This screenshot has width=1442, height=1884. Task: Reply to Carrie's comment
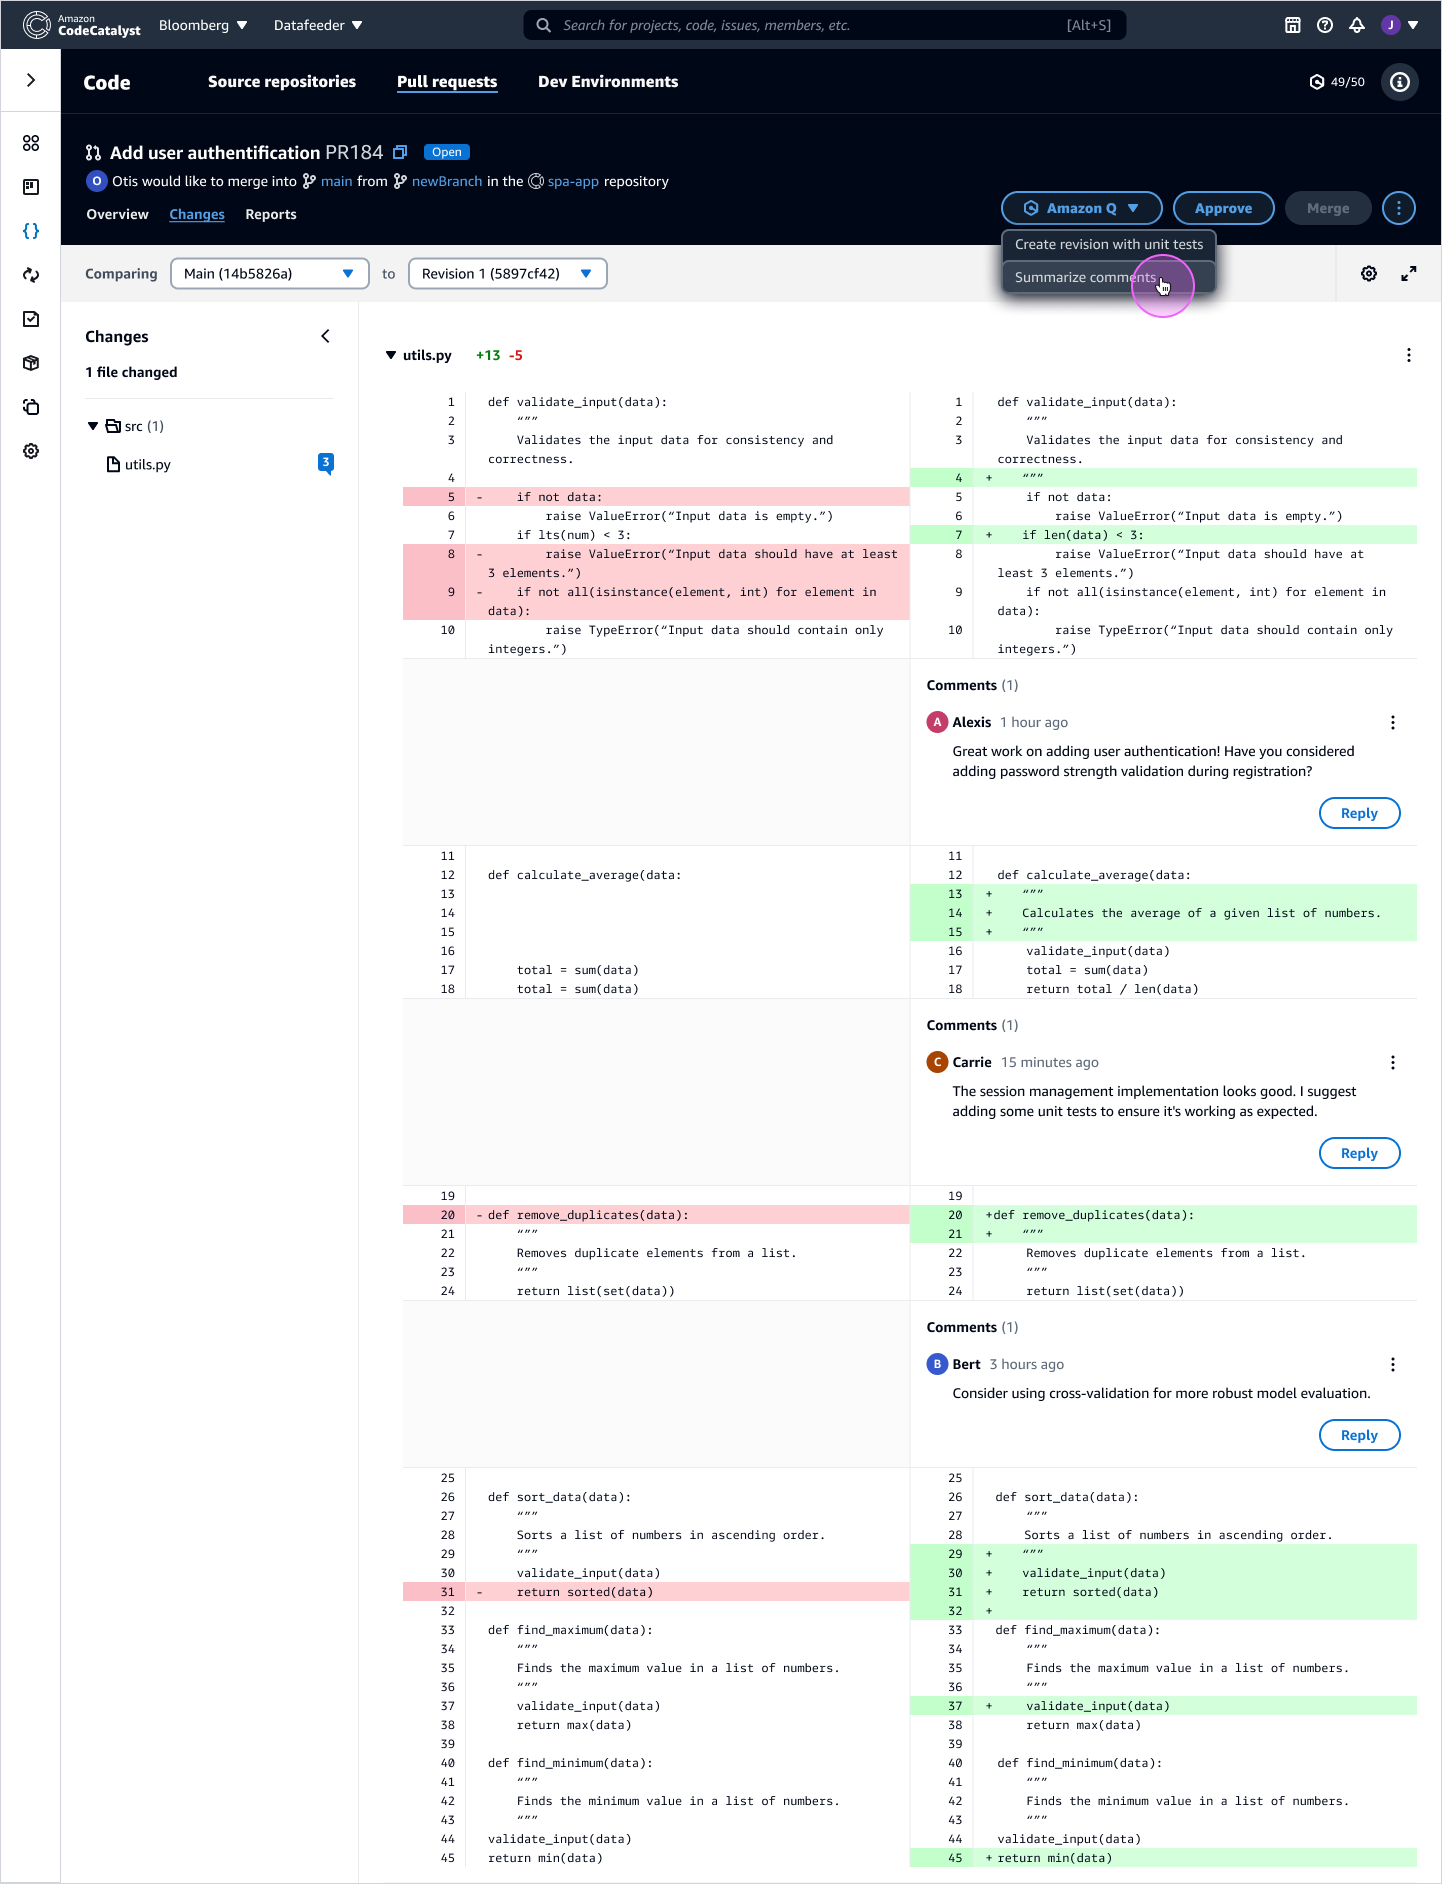click(1359, 1153)
